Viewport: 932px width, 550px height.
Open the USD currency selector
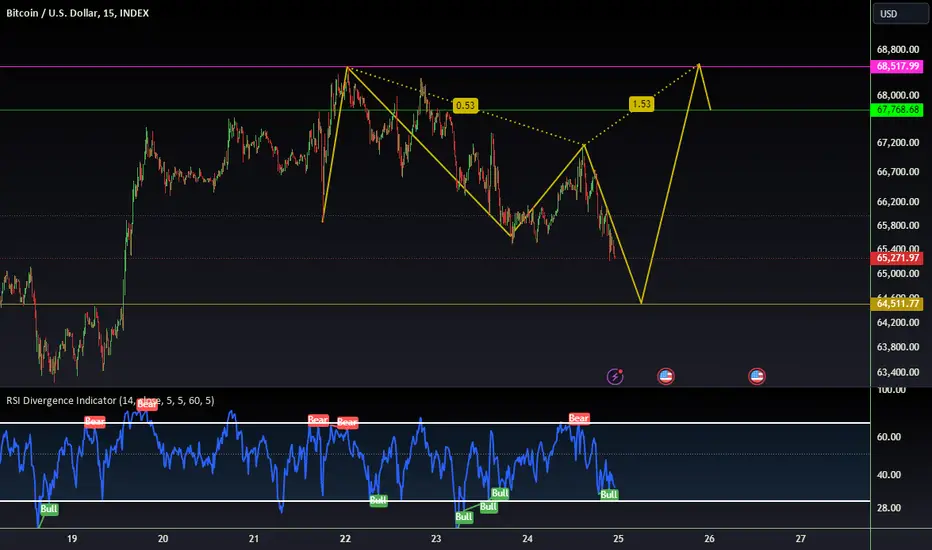pos(900,14)
